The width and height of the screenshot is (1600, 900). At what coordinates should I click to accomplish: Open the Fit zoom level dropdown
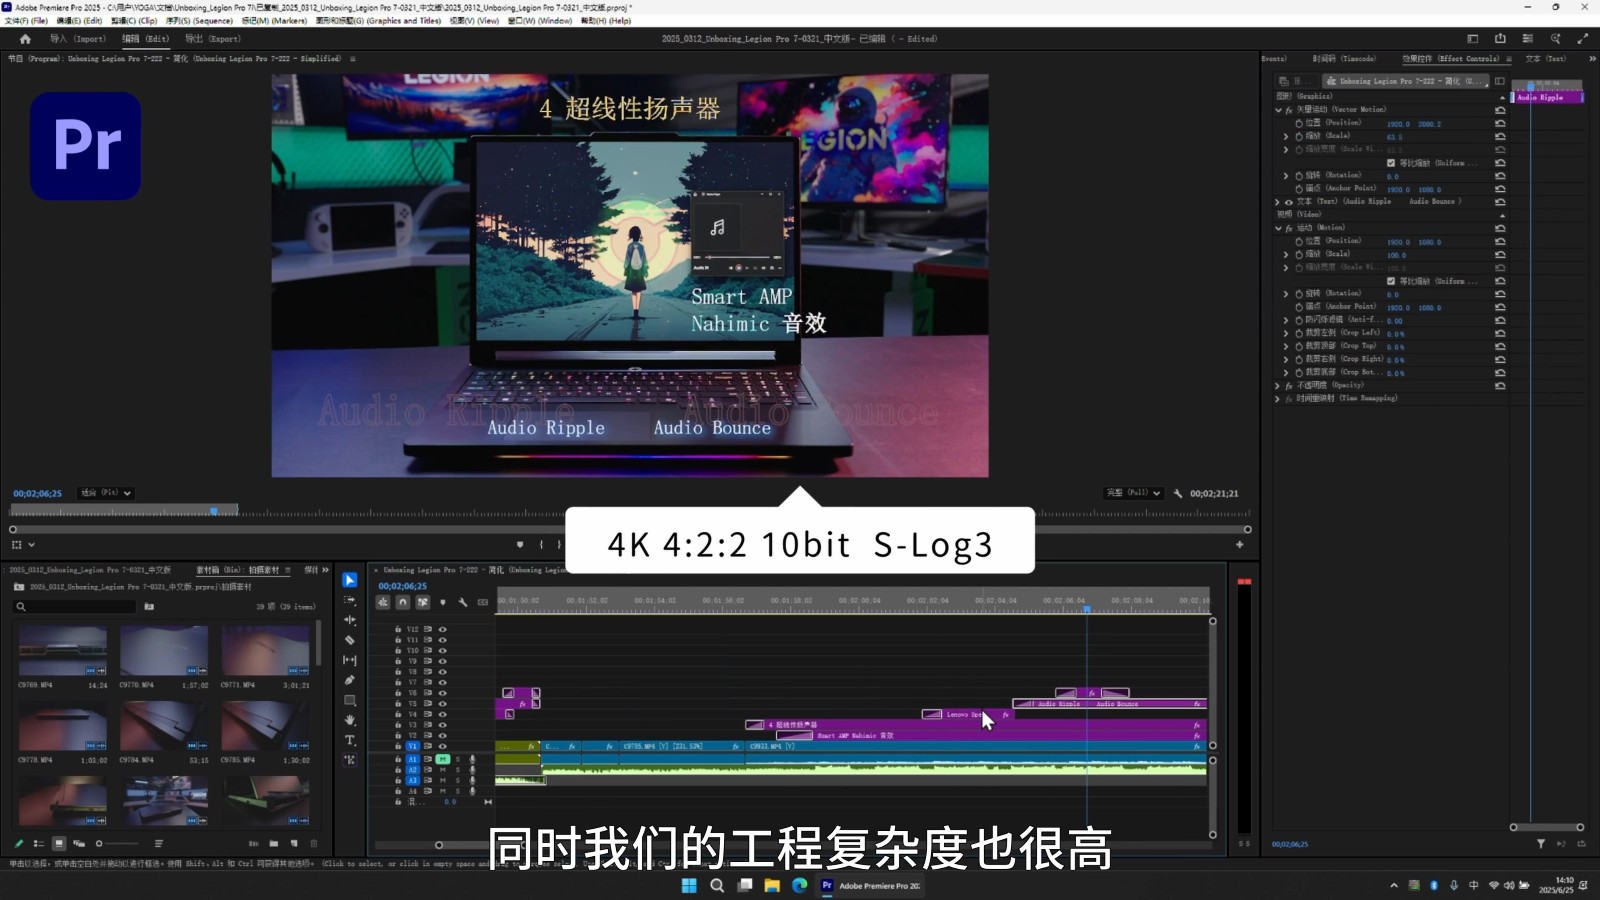(106, 493)
